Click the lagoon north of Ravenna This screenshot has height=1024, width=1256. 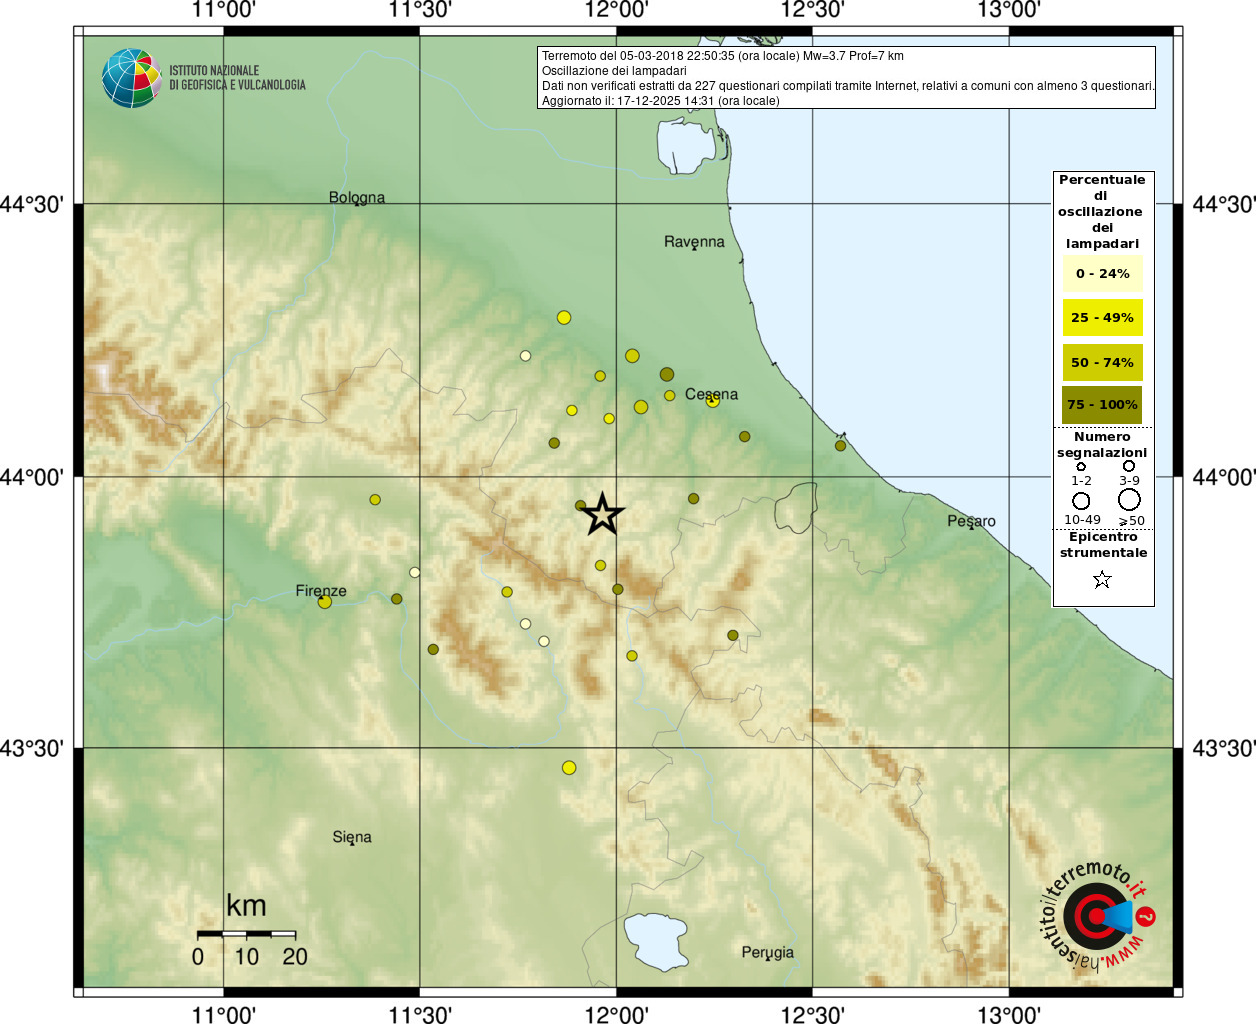click(685, 147)
